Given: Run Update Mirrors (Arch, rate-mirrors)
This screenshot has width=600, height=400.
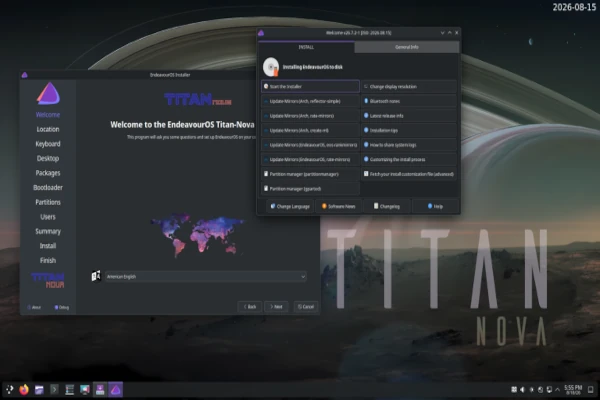Looking at the screenshot, I should [x=310, y=116].
